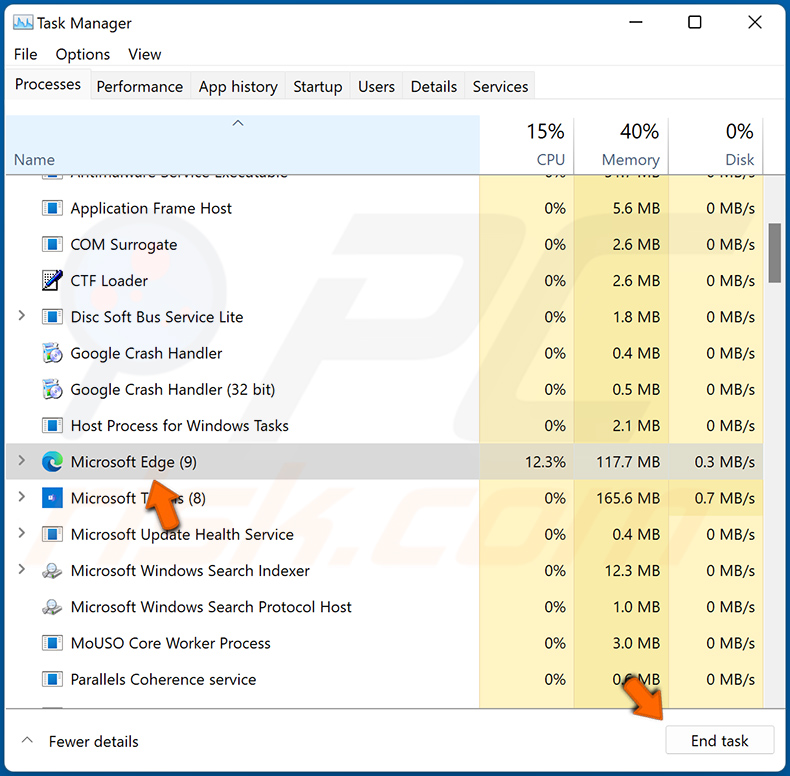
Task: Click the Google Crash Handler icon
Action: click(52, 353)
